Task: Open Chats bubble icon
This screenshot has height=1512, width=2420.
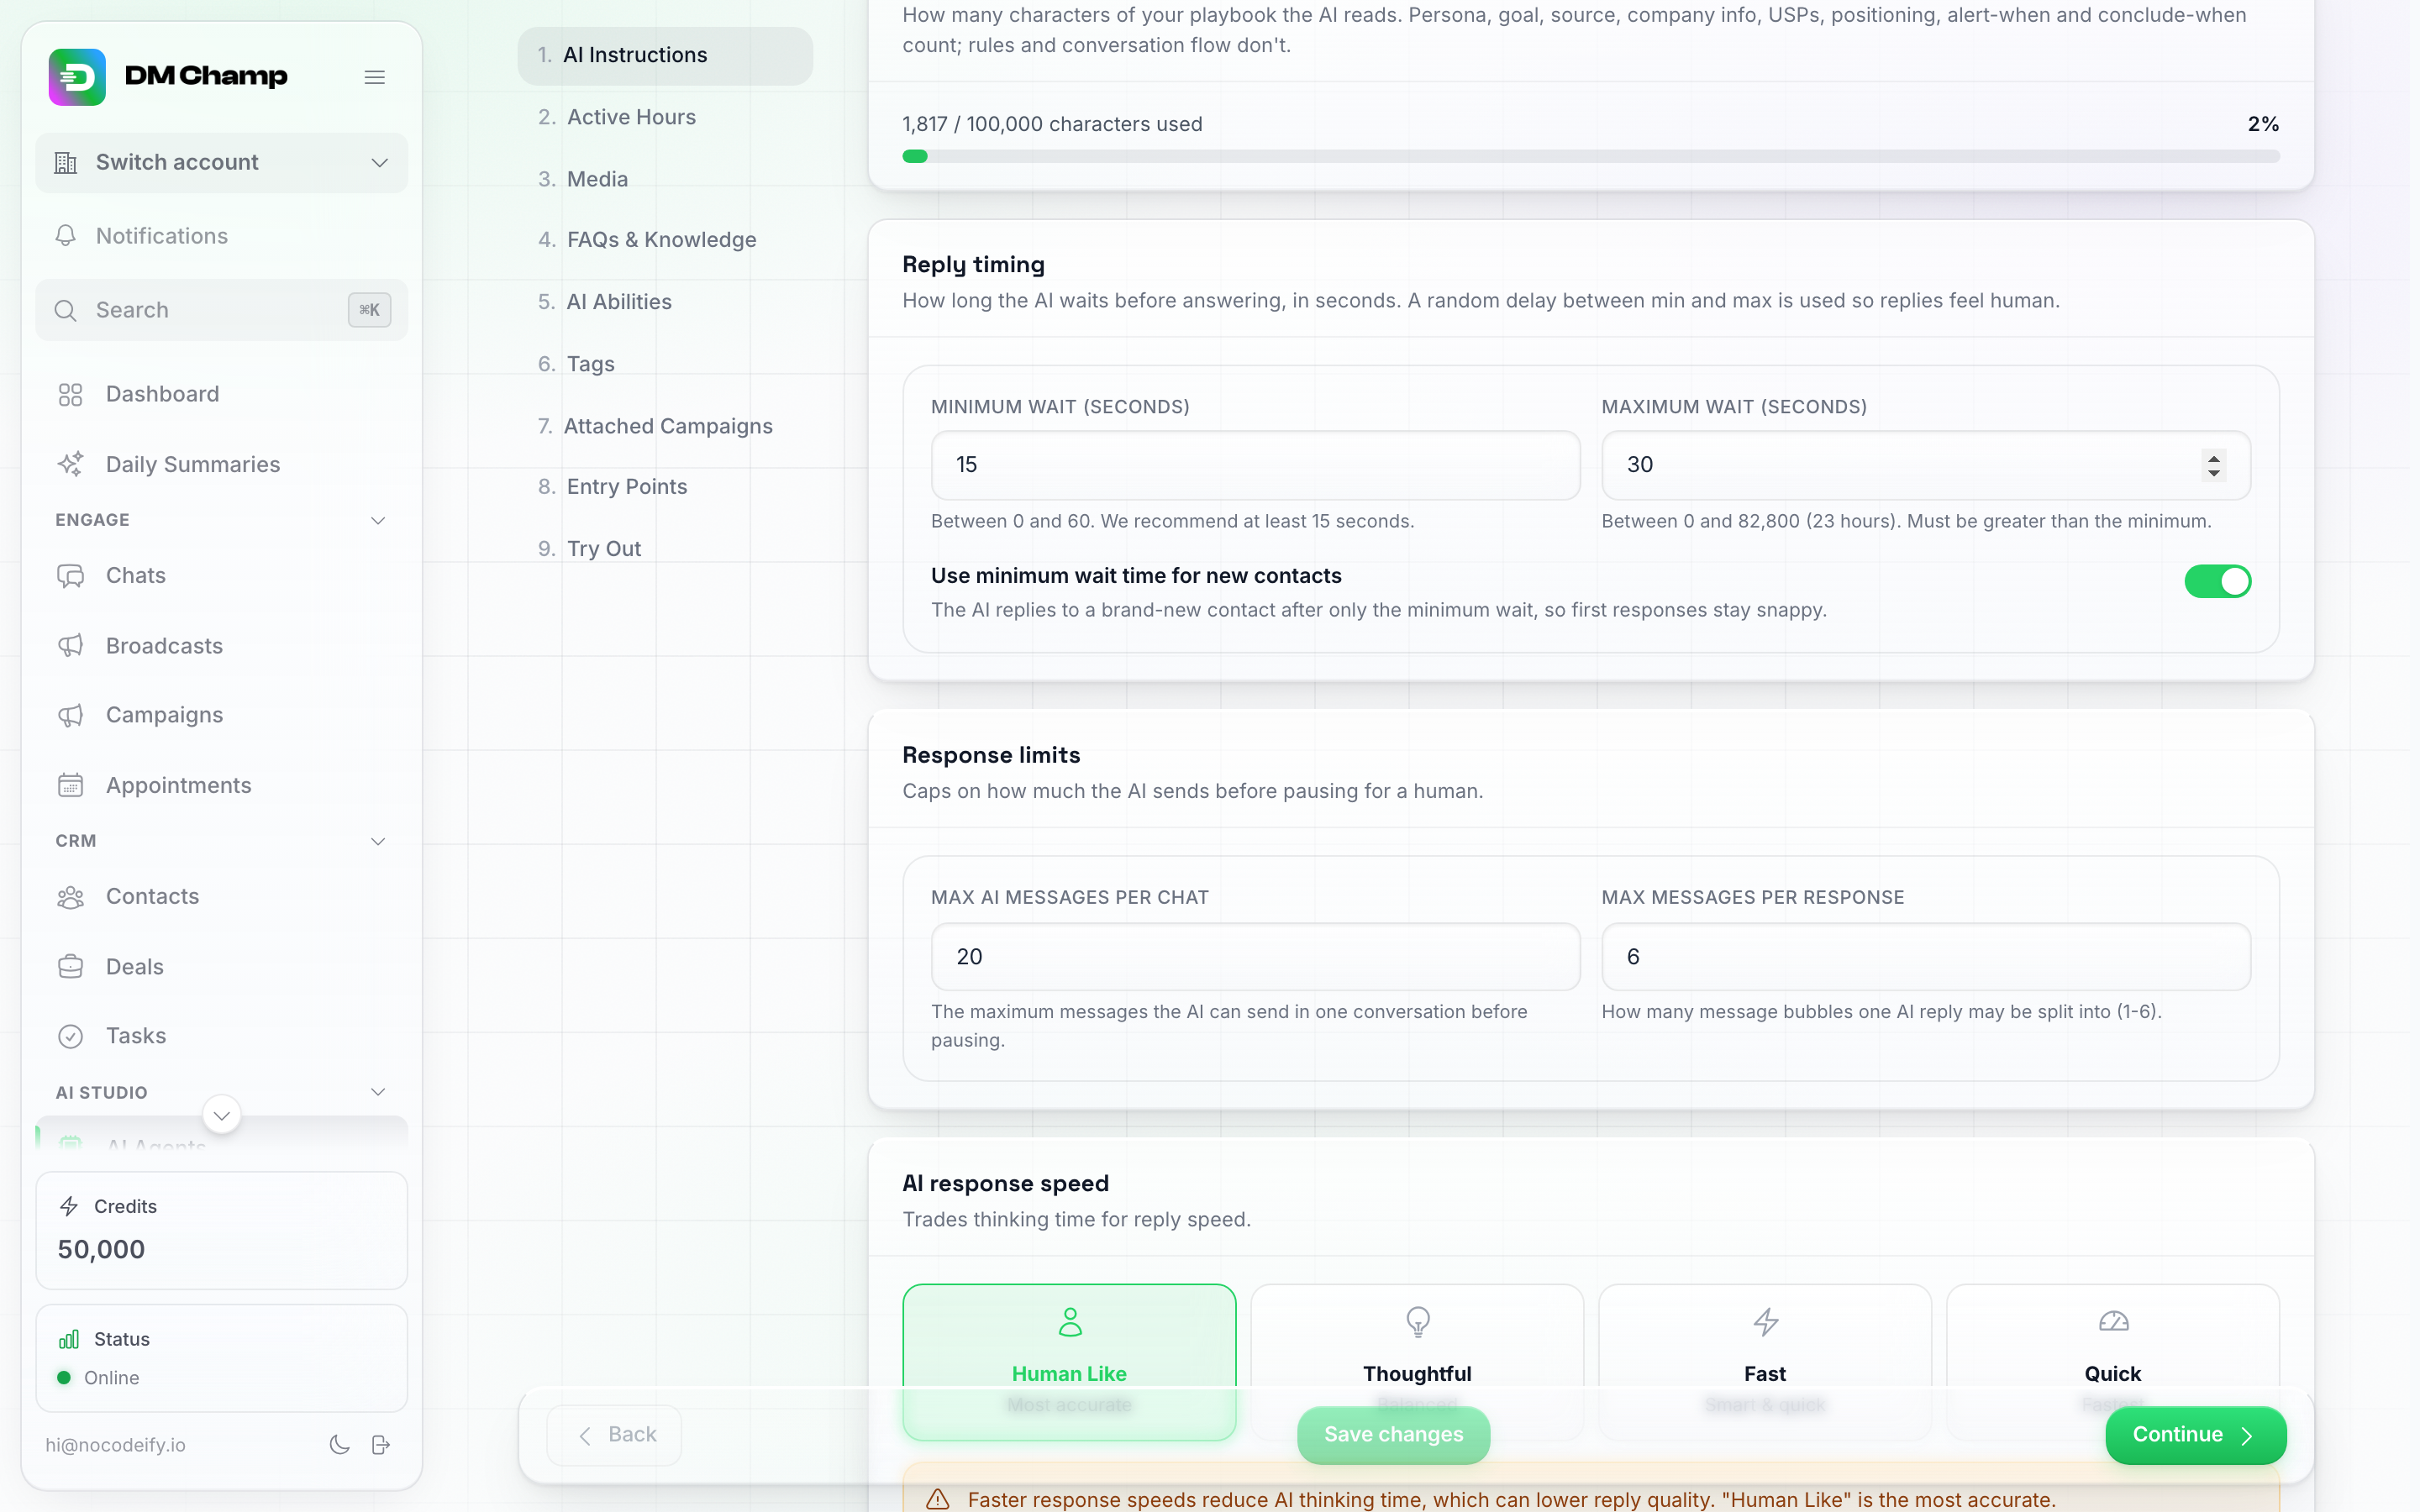Action: point(70,576)
